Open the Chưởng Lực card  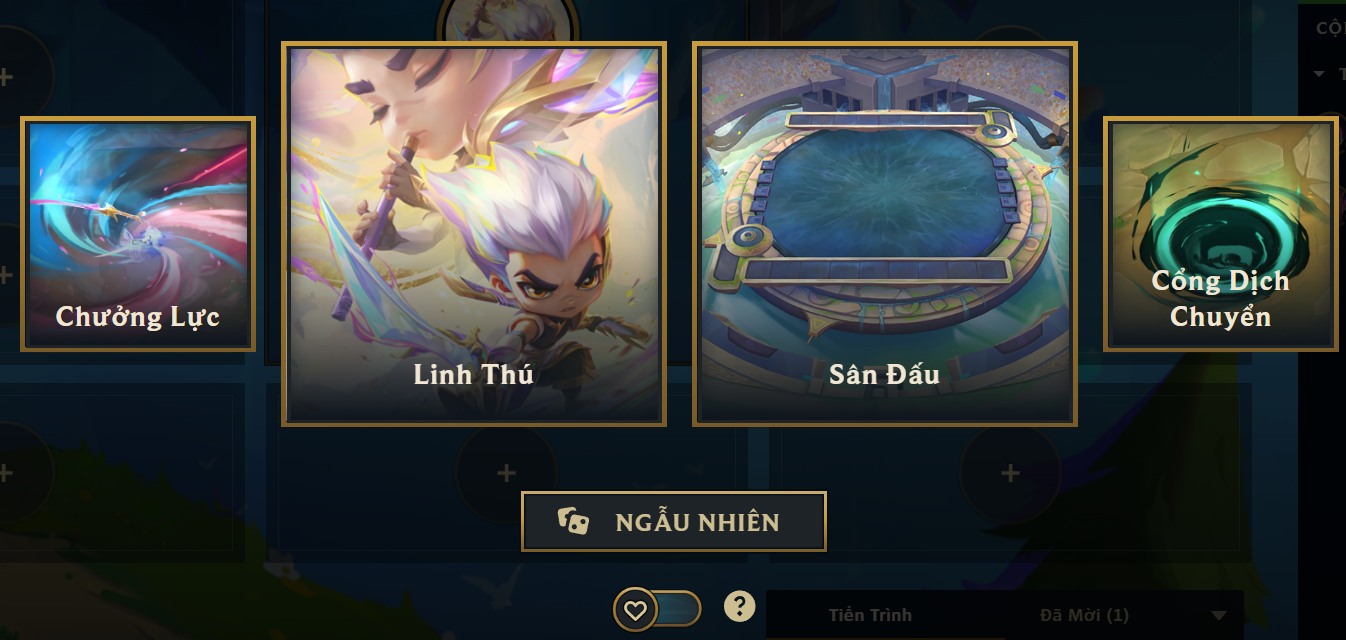coord(138,234)
